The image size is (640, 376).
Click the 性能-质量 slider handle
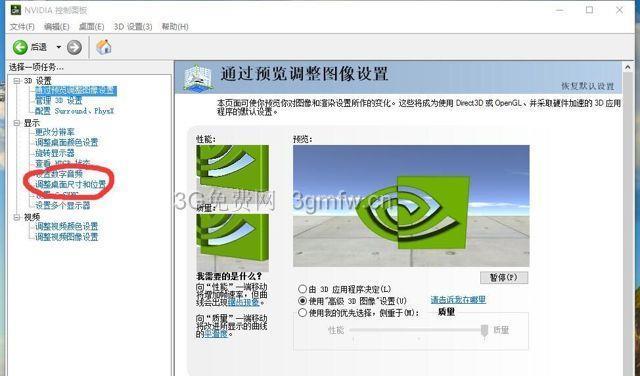coord(484,331)
